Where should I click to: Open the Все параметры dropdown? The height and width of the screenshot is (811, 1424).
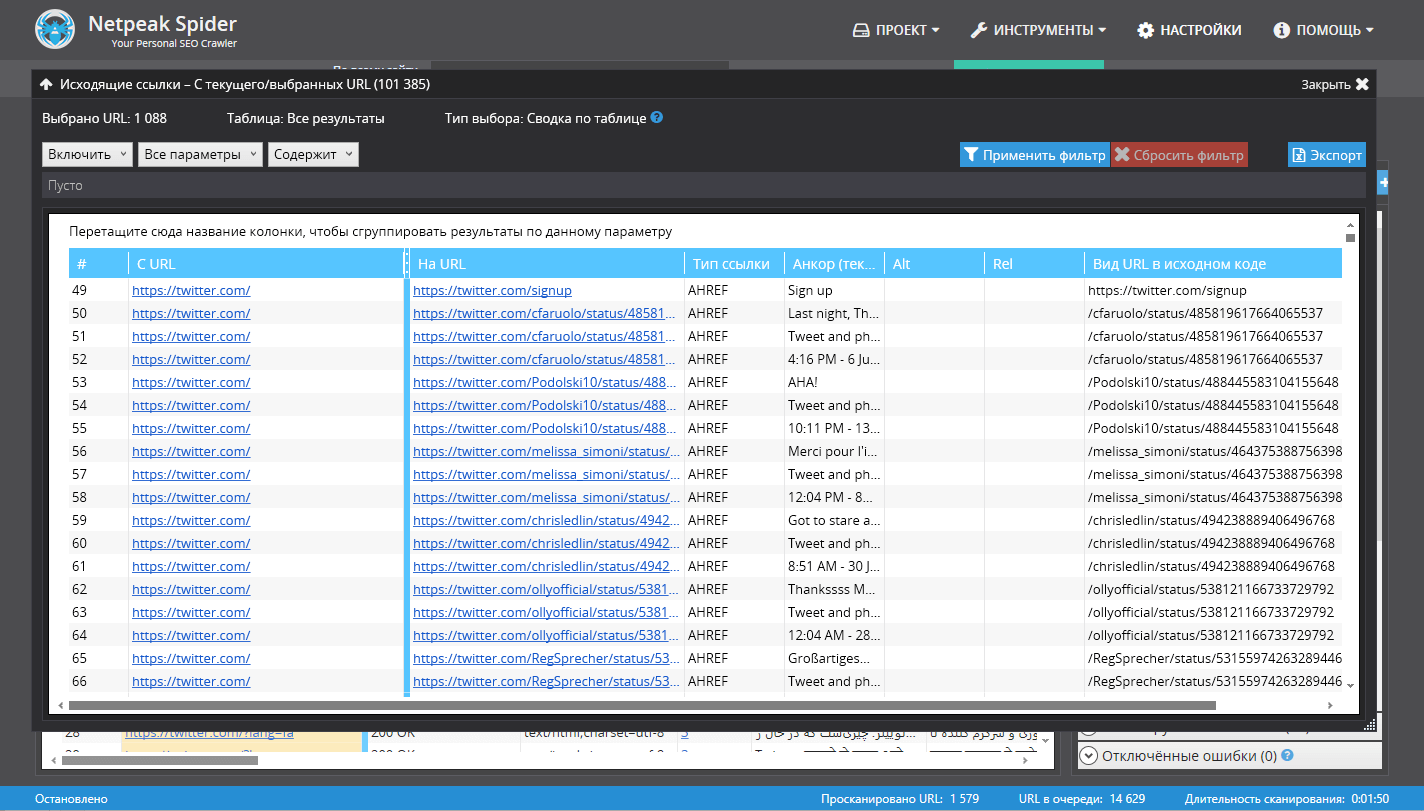pyautogui.click(x=200, y=155)
